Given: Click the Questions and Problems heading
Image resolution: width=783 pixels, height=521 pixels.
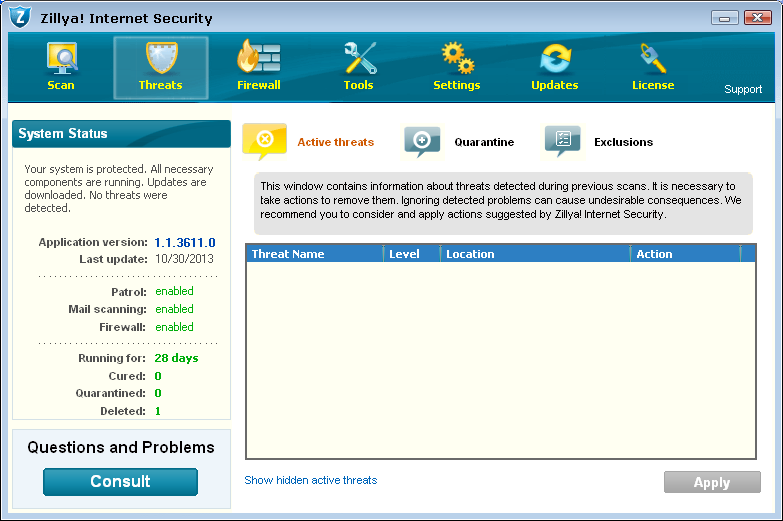Looking at the screenshot, I should point(121,447).
